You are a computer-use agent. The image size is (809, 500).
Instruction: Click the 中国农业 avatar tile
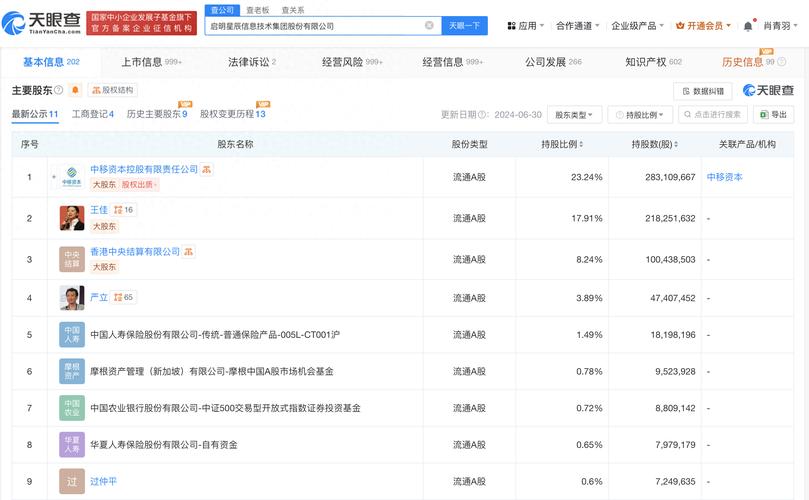tap(72, 408)
